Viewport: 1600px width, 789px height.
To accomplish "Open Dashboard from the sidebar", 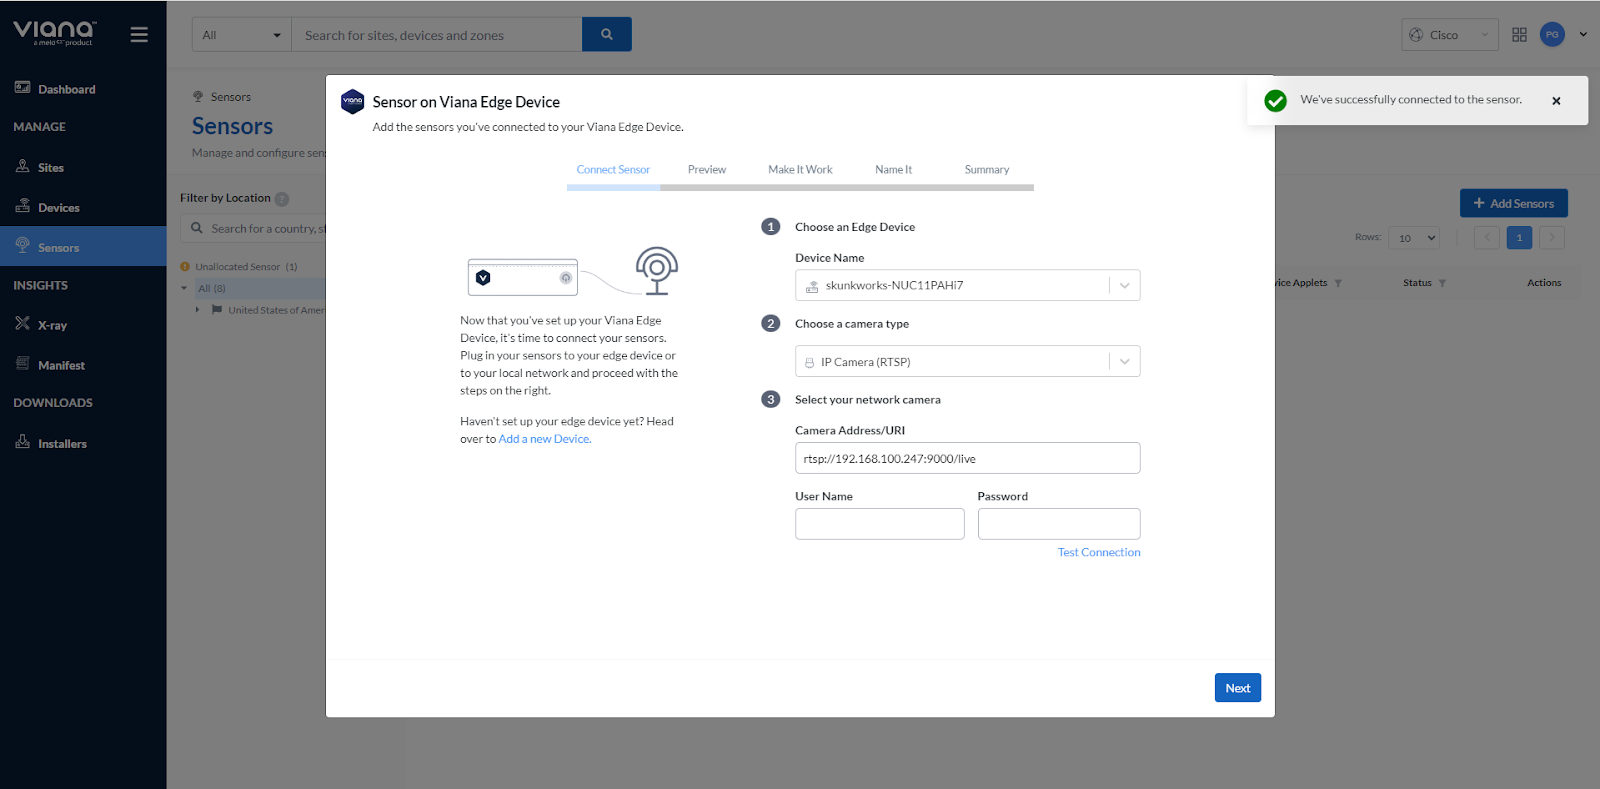I will [x=66, y=89].
